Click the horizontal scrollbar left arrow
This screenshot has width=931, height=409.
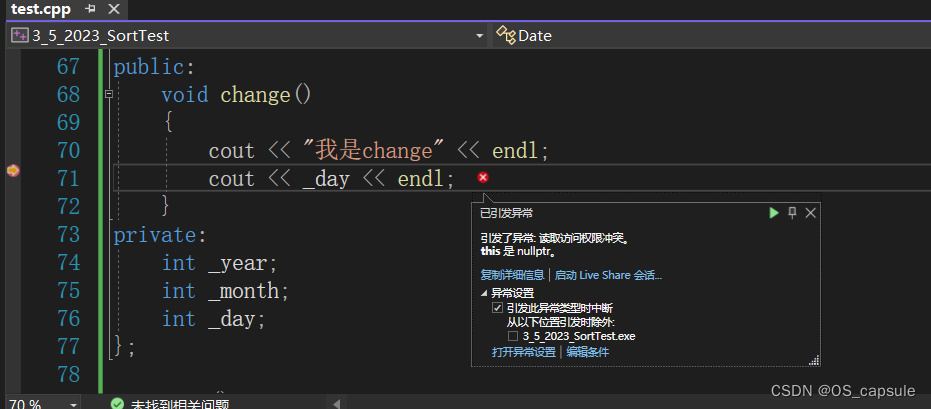pos(337,404)
